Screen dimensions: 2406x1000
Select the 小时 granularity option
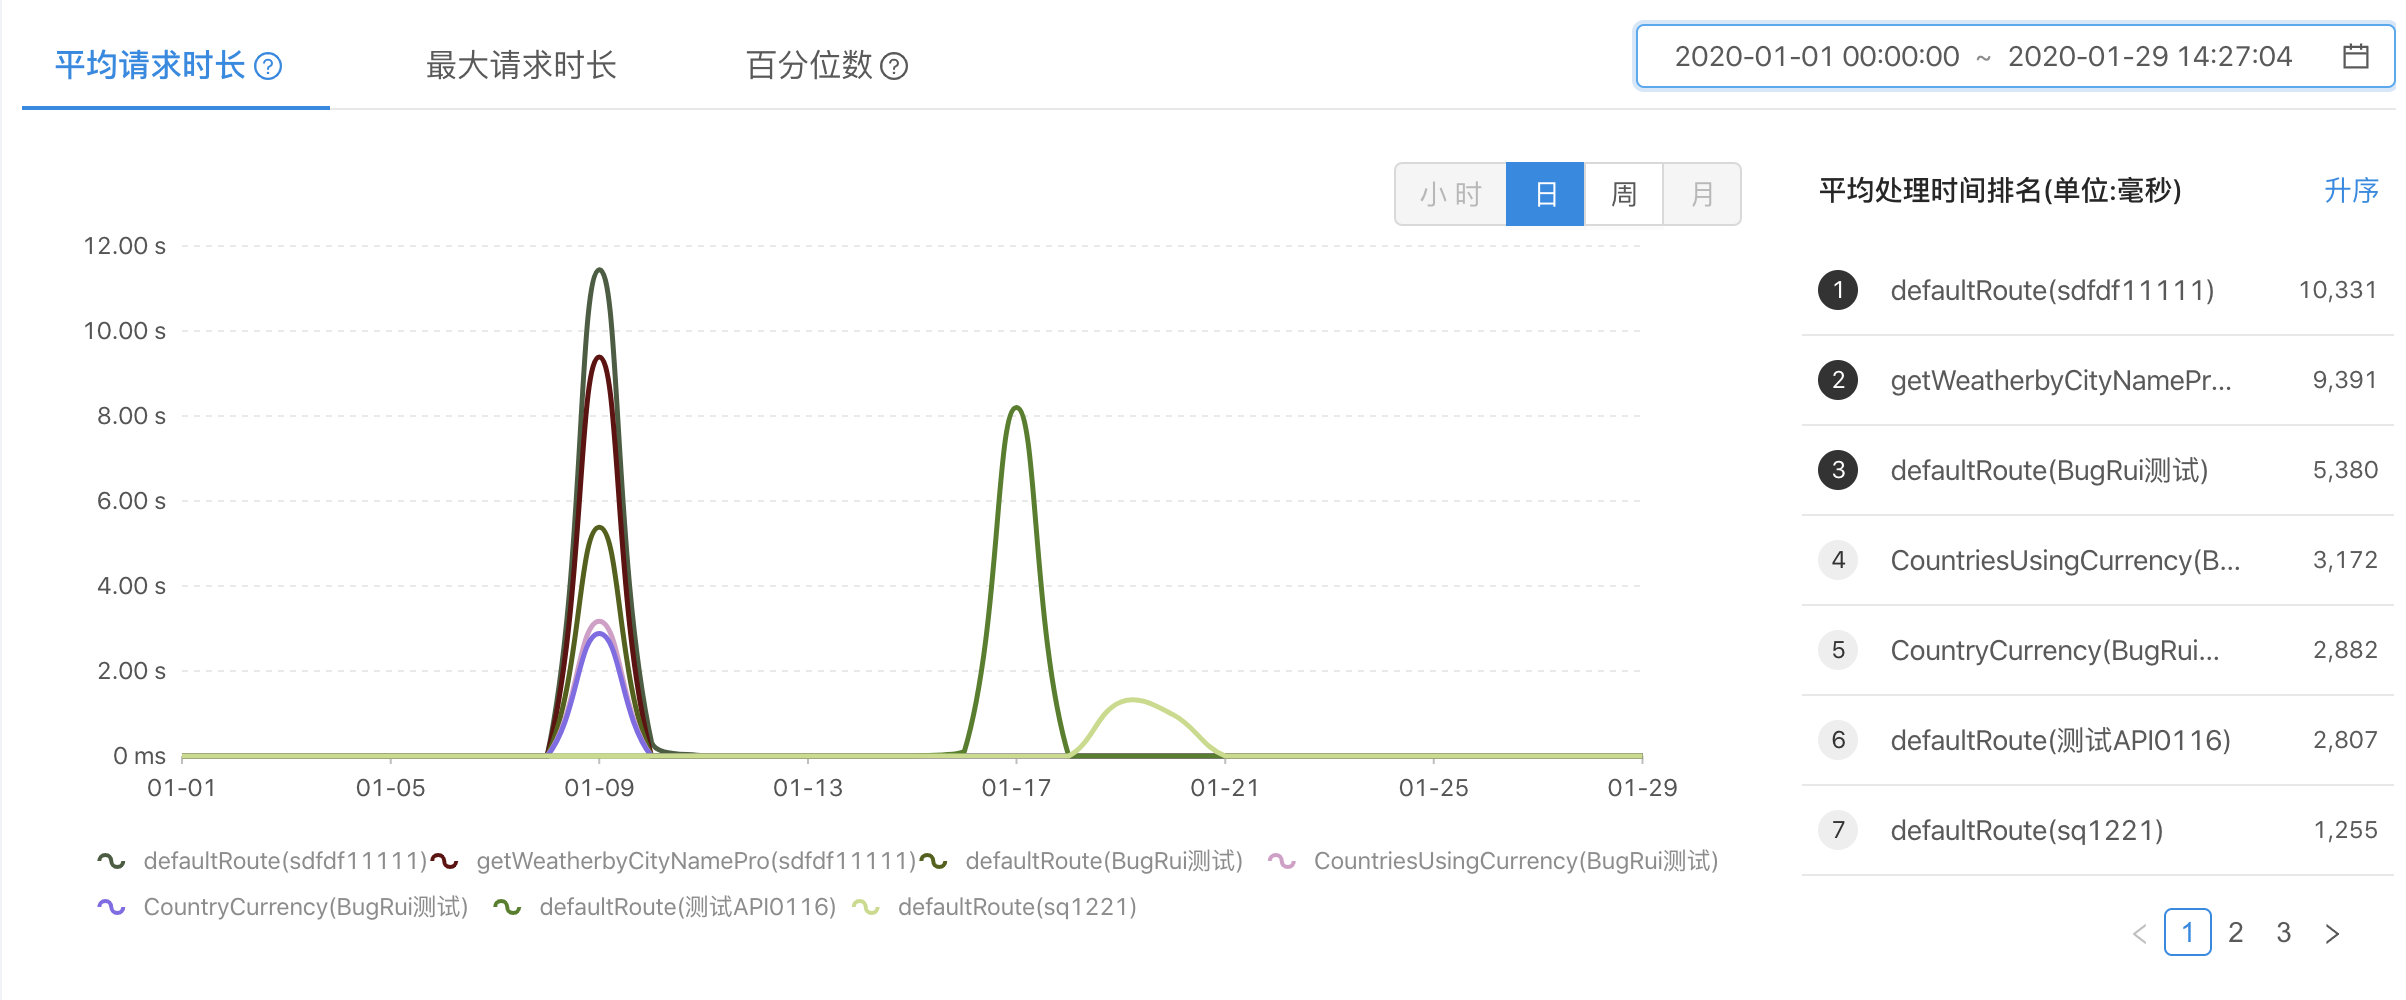click(1450, 194)
